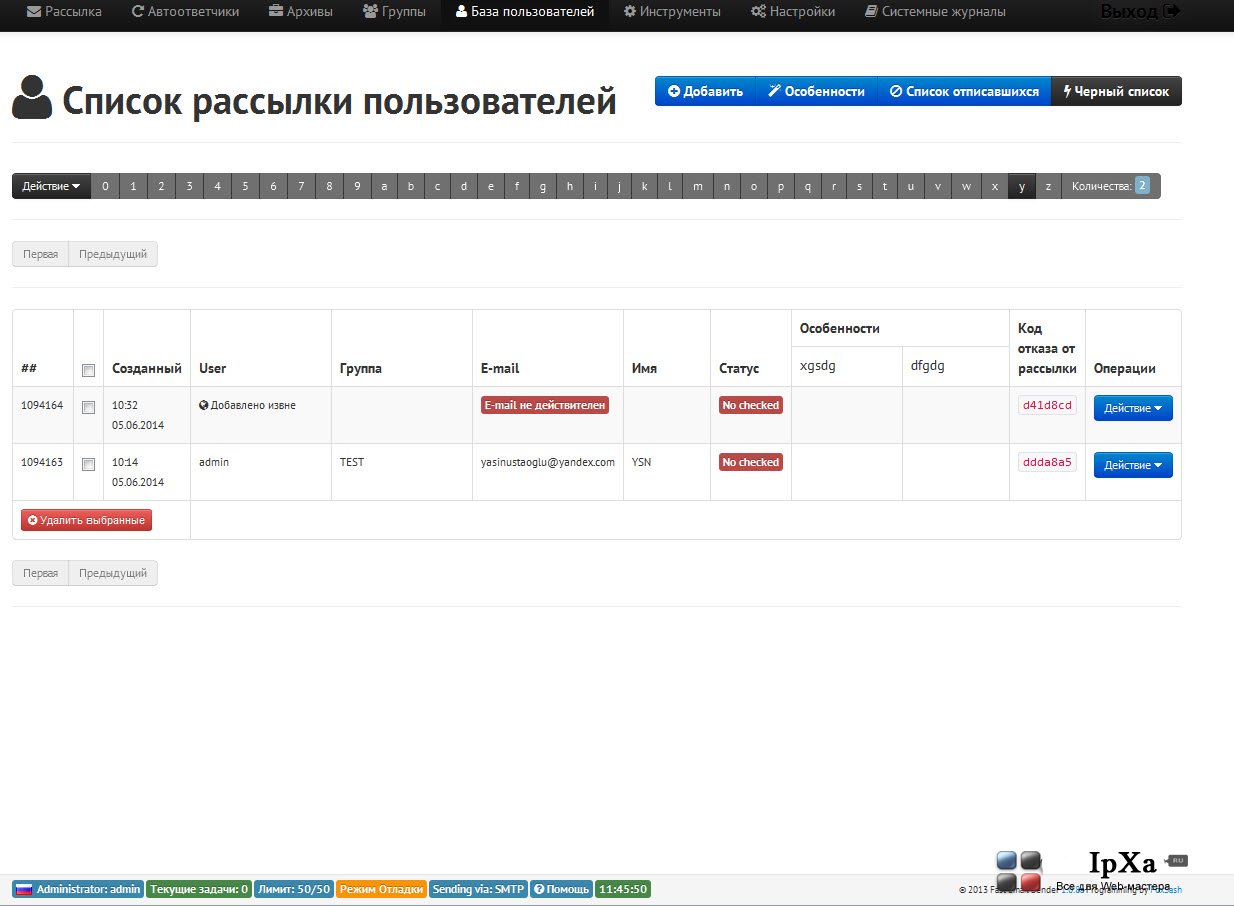Open the Список отписавшихся list
Viewport: 1234px width, 906px height.
964,91
